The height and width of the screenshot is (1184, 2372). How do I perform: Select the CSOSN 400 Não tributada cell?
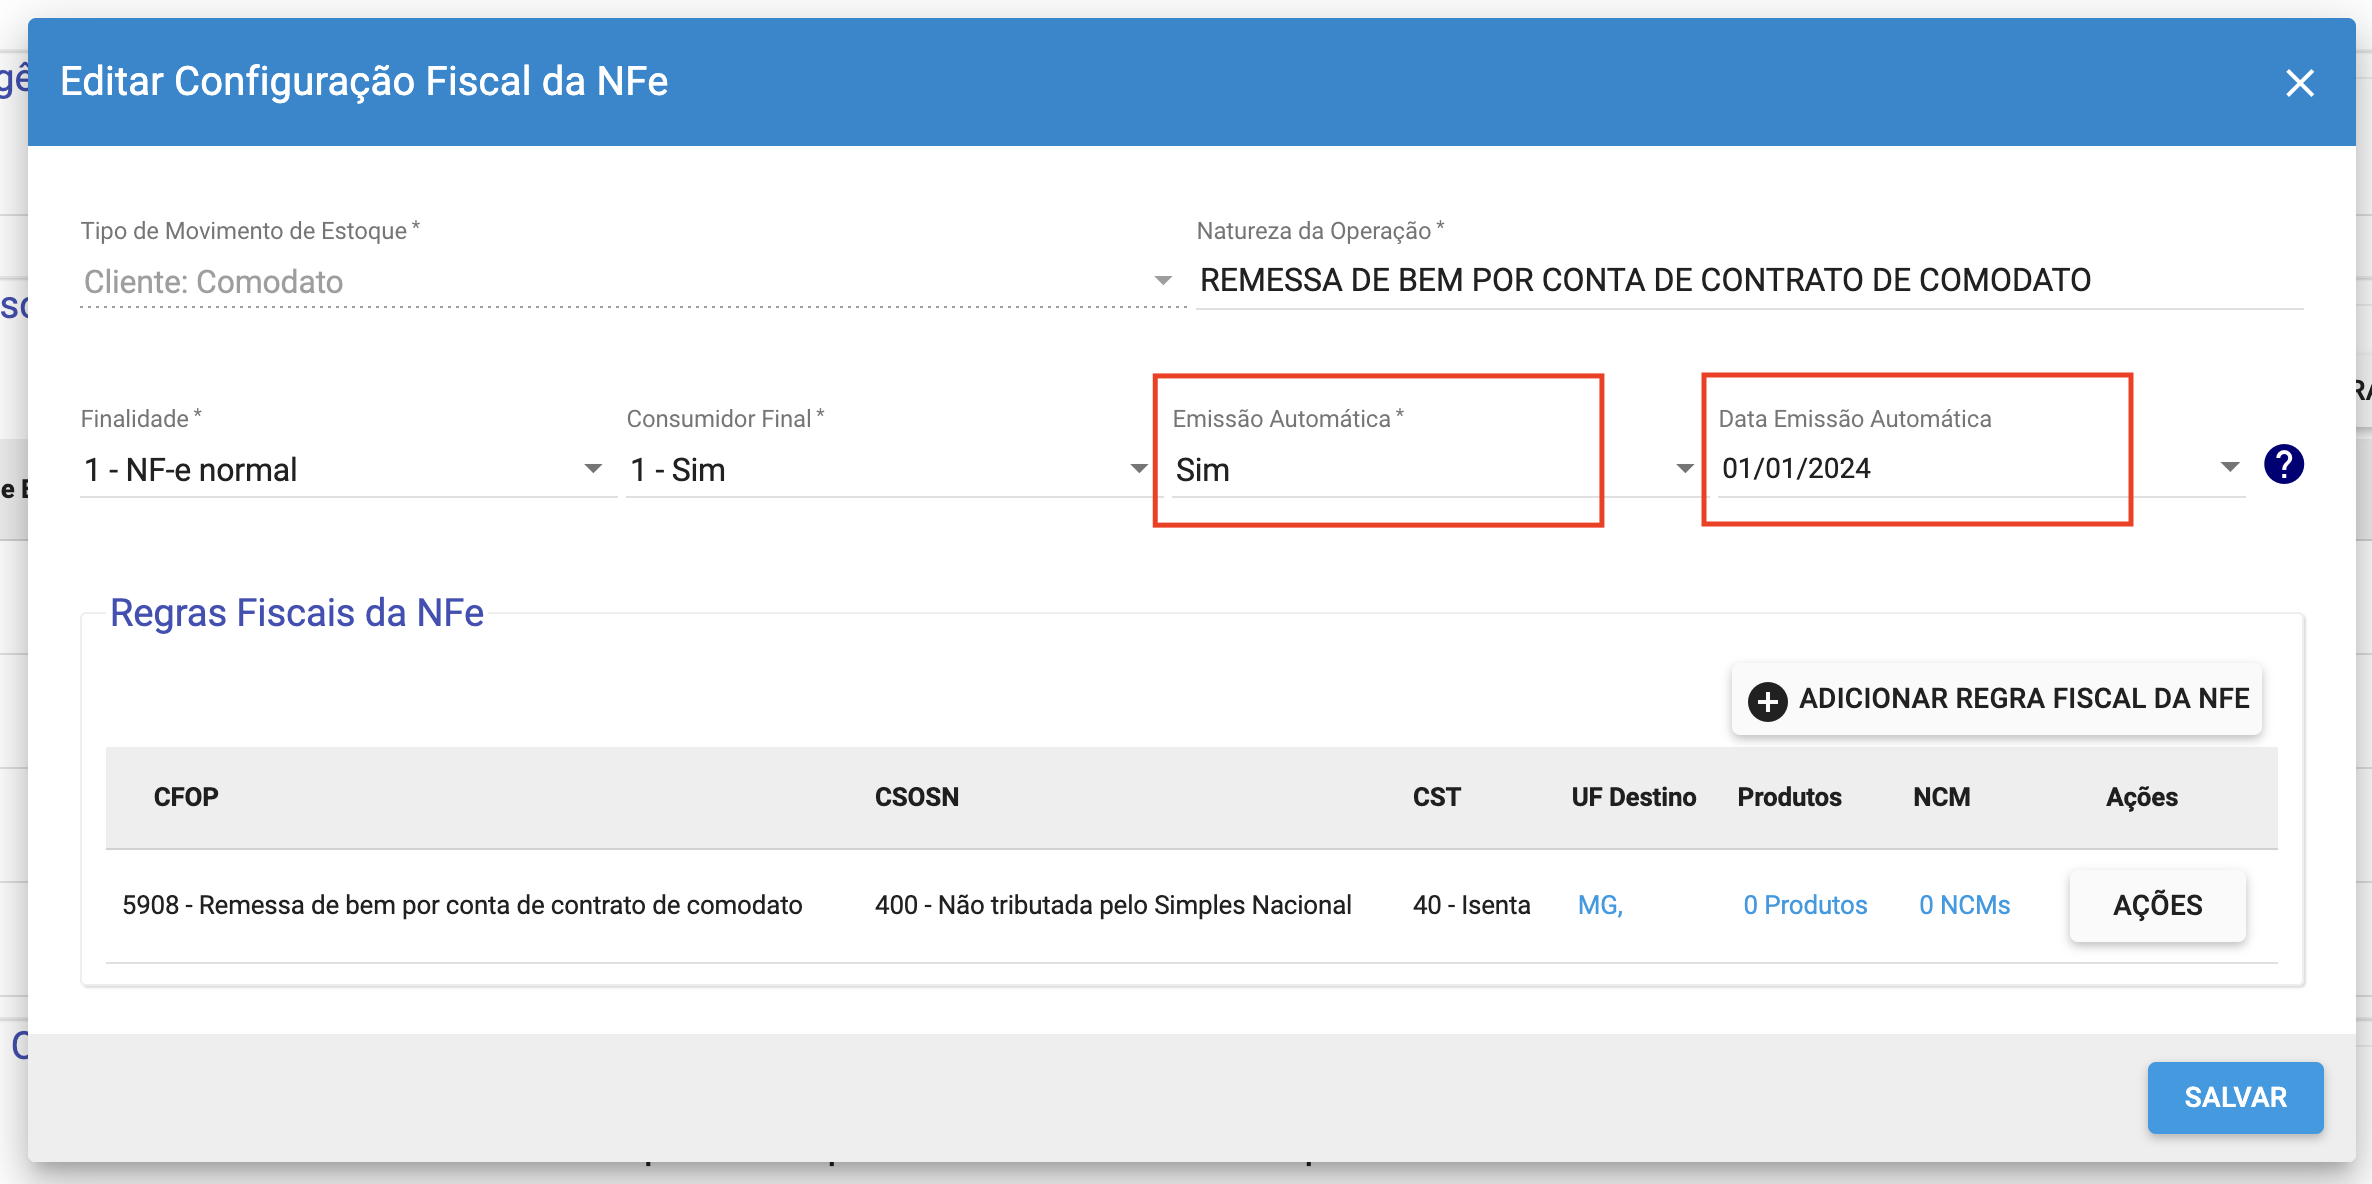(1113, 905)
